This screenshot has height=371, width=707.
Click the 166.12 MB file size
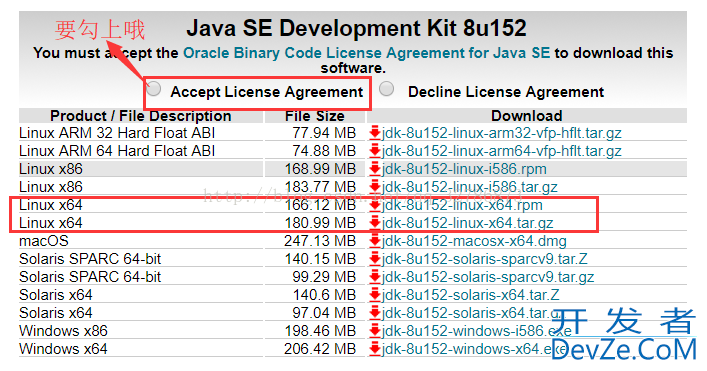320,205
